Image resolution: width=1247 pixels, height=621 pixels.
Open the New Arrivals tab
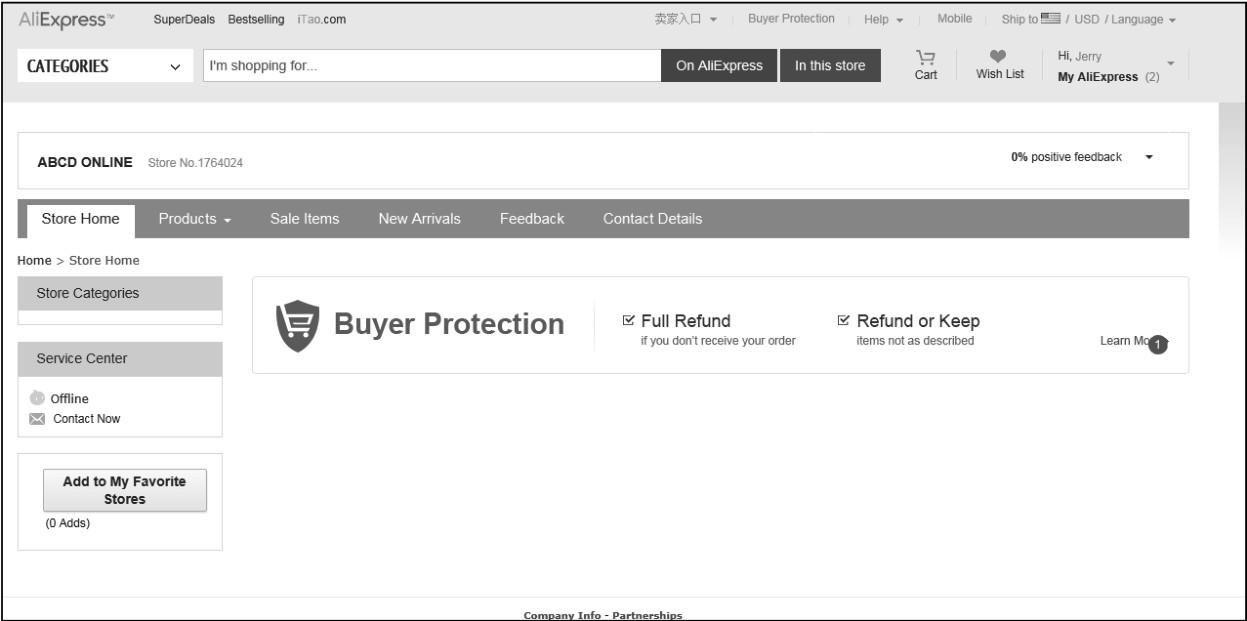coord(419,219)
